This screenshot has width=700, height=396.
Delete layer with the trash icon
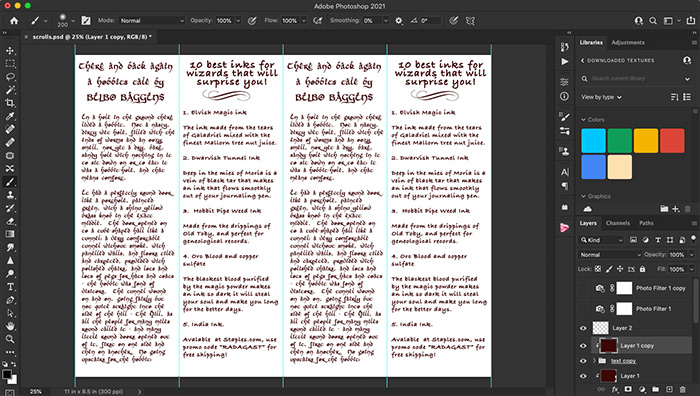coord(683,390)
